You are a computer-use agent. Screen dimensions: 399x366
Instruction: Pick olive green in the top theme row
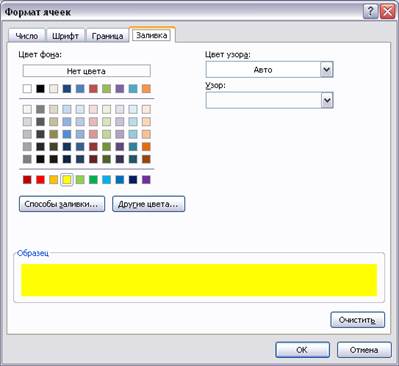pos(106,89)
